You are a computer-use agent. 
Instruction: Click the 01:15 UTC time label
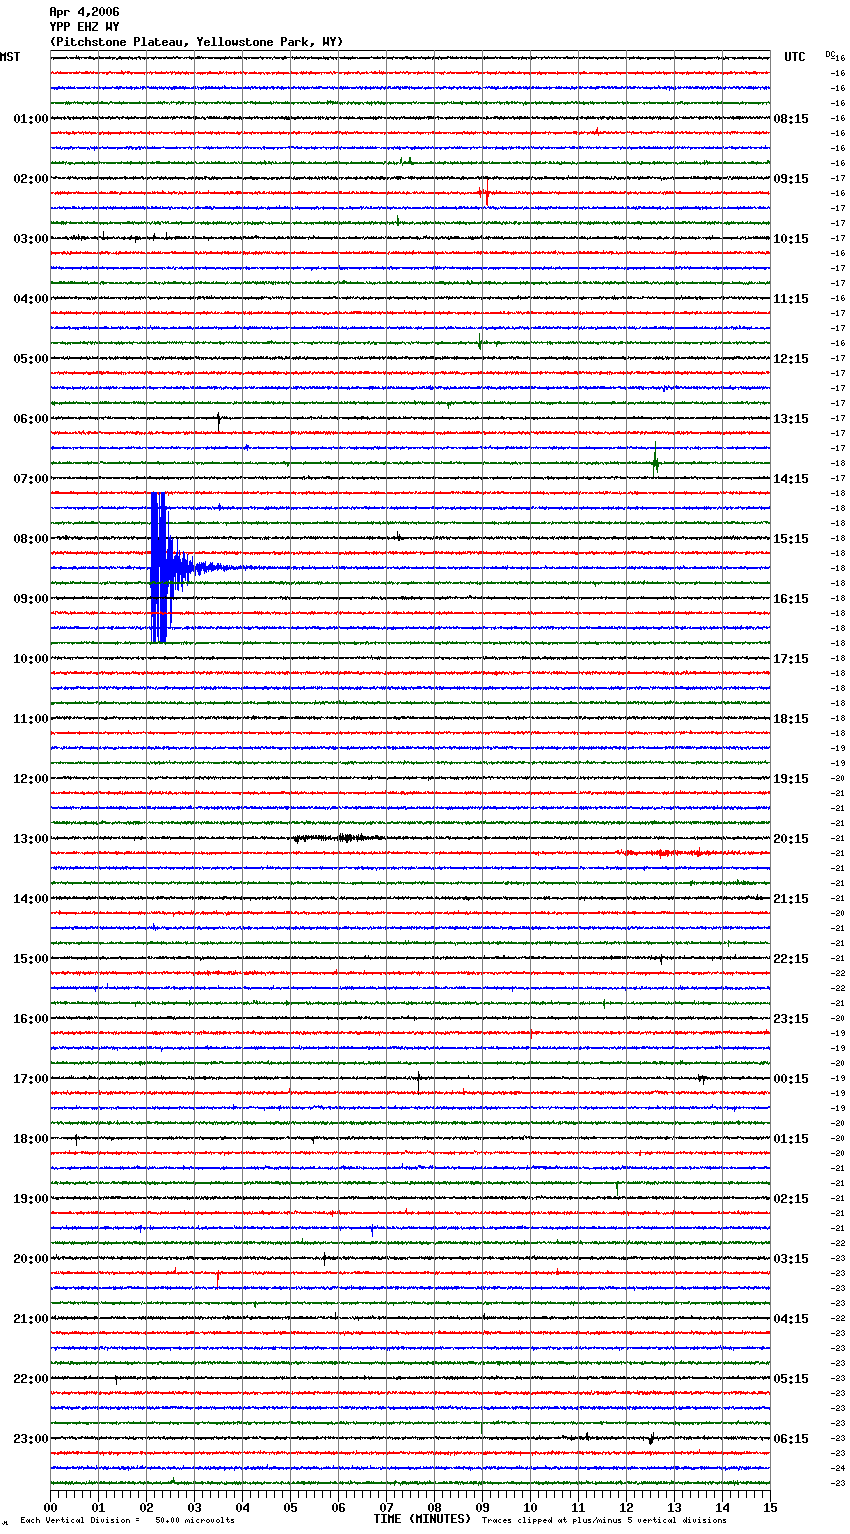[x=791, y=1139]
